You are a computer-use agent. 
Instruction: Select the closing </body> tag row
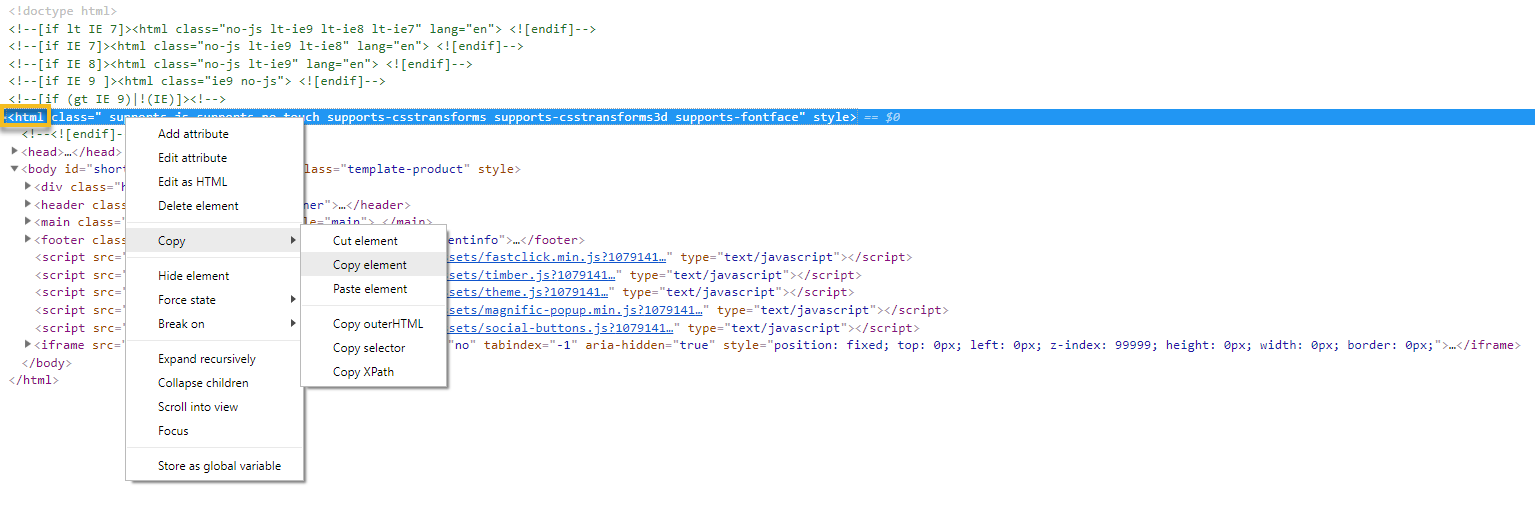47,363
